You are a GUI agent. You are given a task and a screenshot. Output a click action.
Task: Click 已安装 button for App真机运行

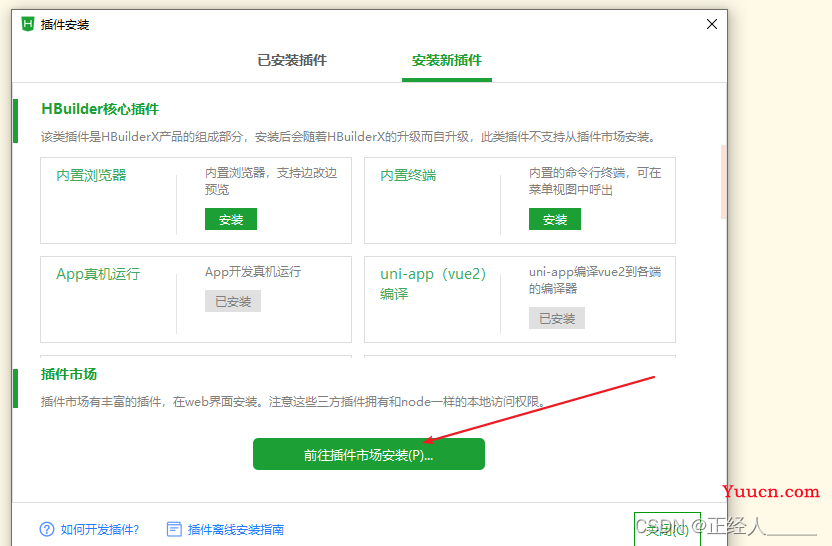click(233, 301)
